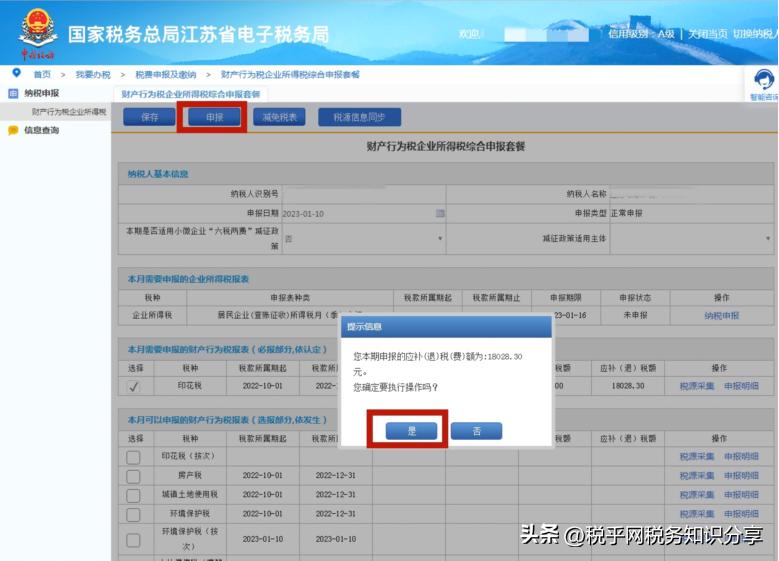This screenshot has height=561, width=779.
Task: Open the calendar icon beside 申报日期
Action: point(440,213)
